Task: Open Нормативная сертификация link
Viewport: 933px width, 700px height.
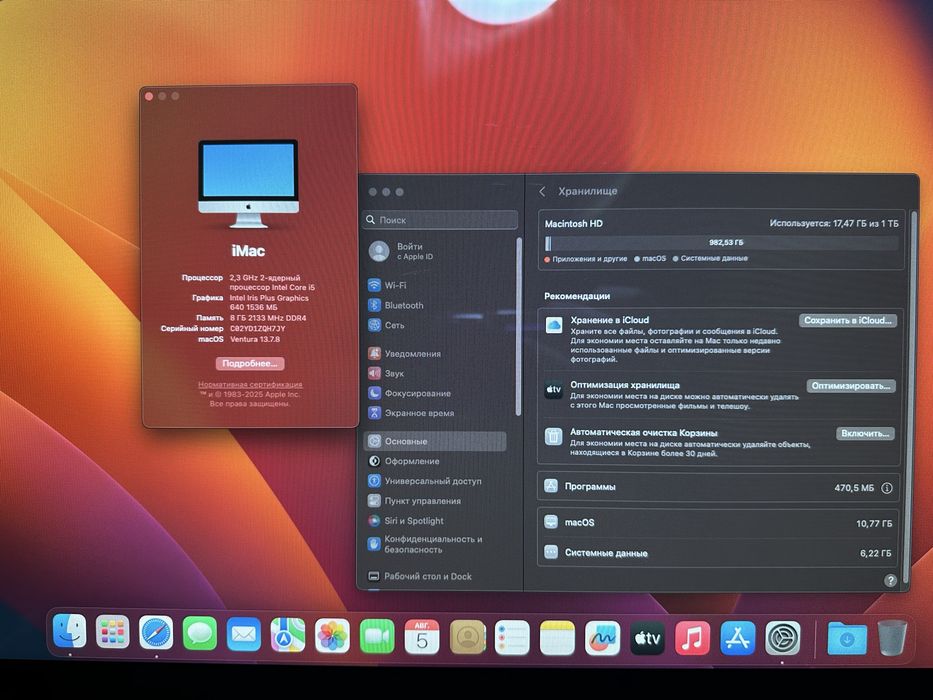Action: pyautogui.click(x=250, y=385)
